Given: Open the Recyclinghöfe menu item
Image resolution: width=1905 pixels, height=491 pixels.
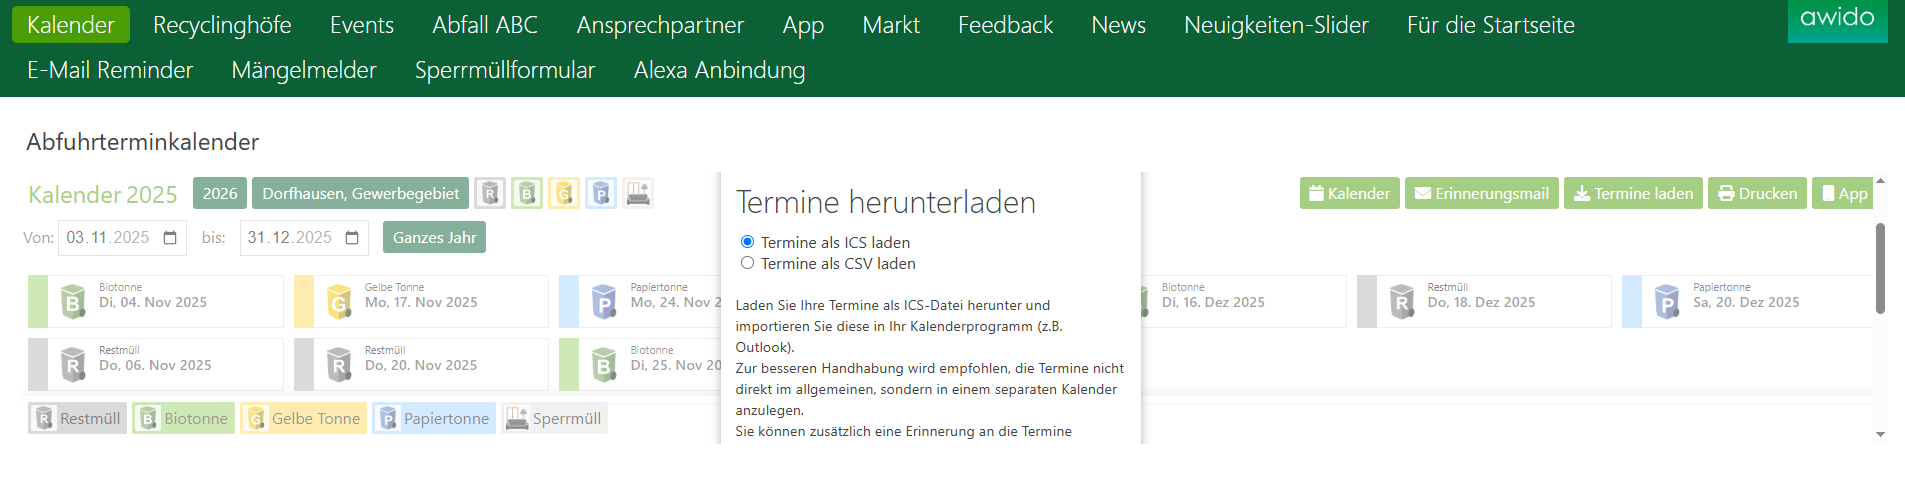Looking at the screenshot, I should click(x=222, y=25).
